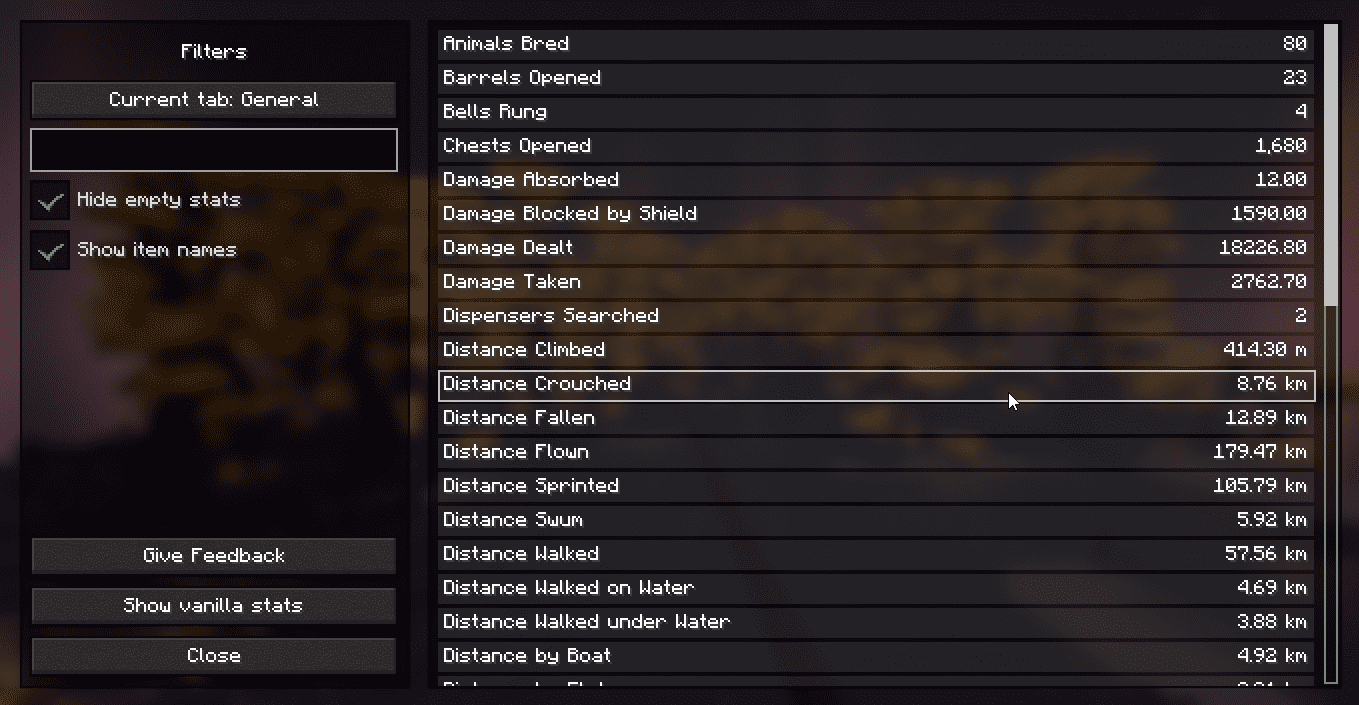This screenshot has height=705, width=1359.
Task: Select the Distance by Boat row
Action: pyautogui.click(x=877, y=656)
